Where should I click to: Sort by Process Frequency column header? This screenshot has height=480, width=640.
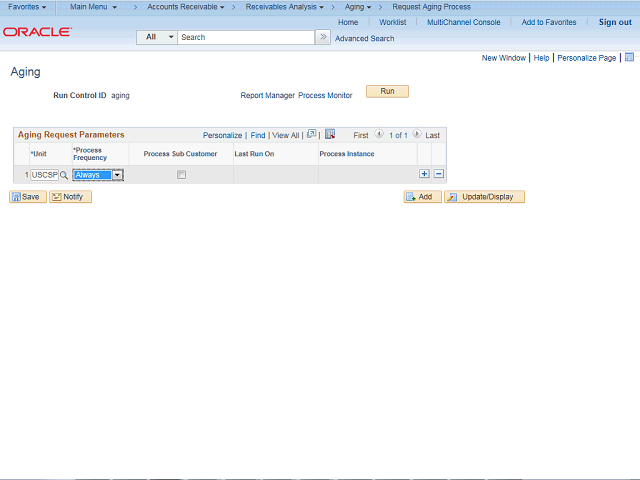pyautogui.click(x=90, y=154)
